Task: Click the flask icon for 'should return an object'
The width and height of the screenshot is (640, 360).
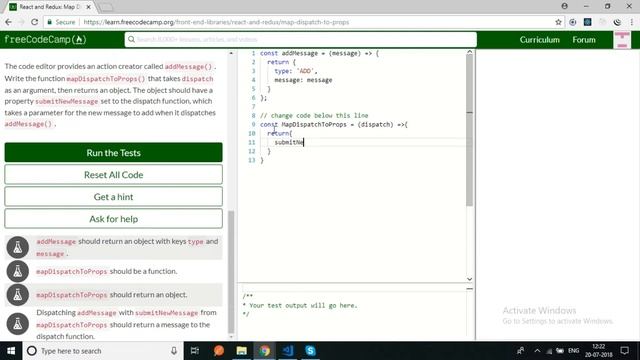Action: [18, 295]
